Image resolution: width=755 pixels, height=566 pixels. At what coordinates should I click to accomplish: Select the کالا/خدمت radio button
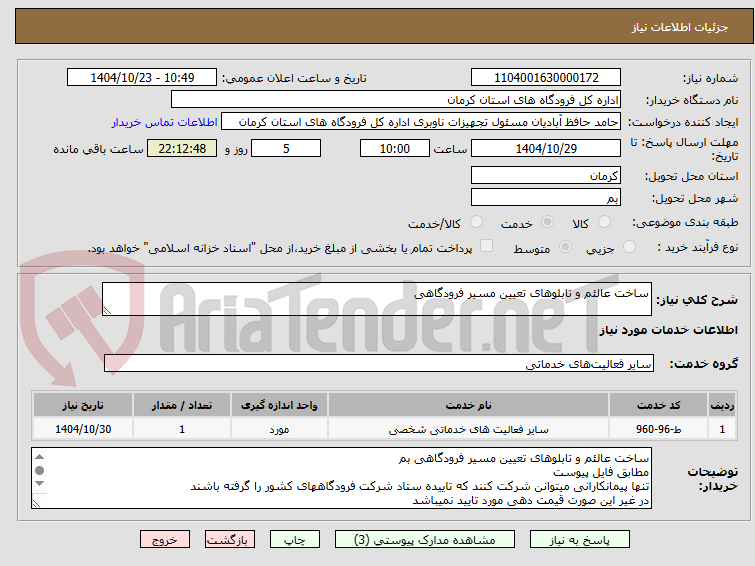476,222
